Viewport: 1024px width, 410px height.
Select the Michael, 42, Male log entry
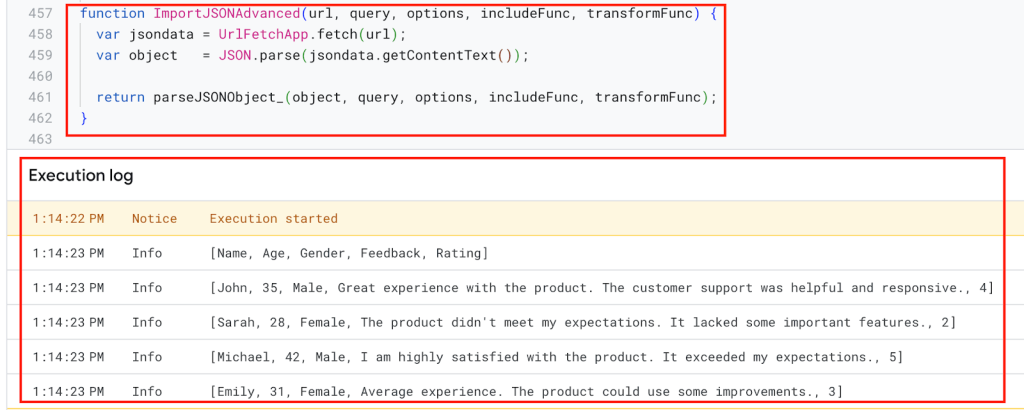pos(512,356)
